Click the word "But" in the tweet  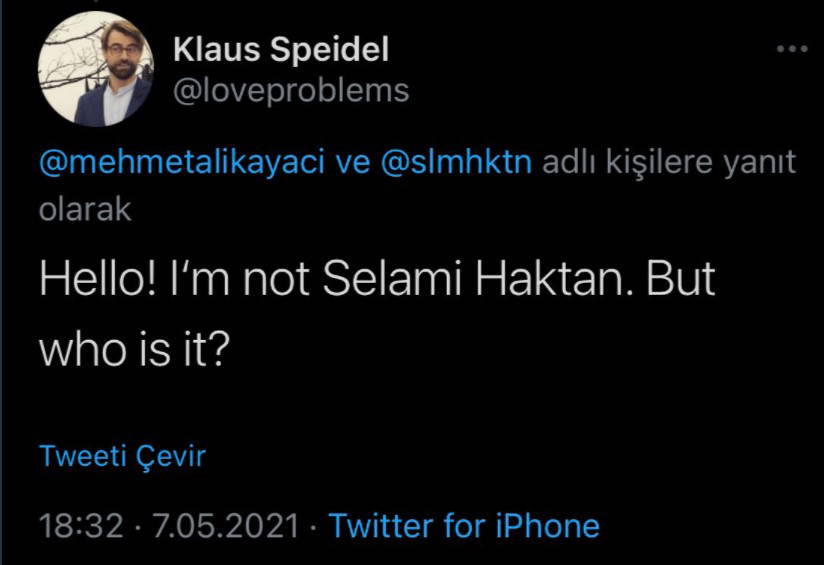682,281
